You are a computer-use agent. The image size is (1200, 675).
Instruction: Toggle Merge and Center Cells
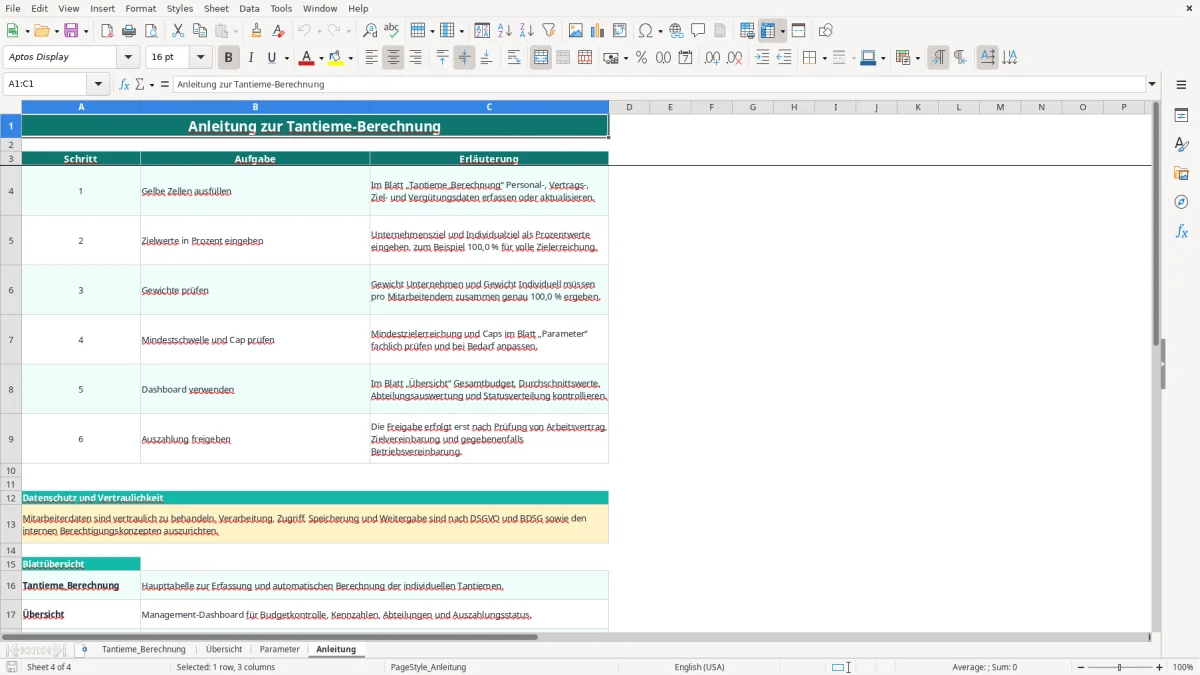pos(541,58)
